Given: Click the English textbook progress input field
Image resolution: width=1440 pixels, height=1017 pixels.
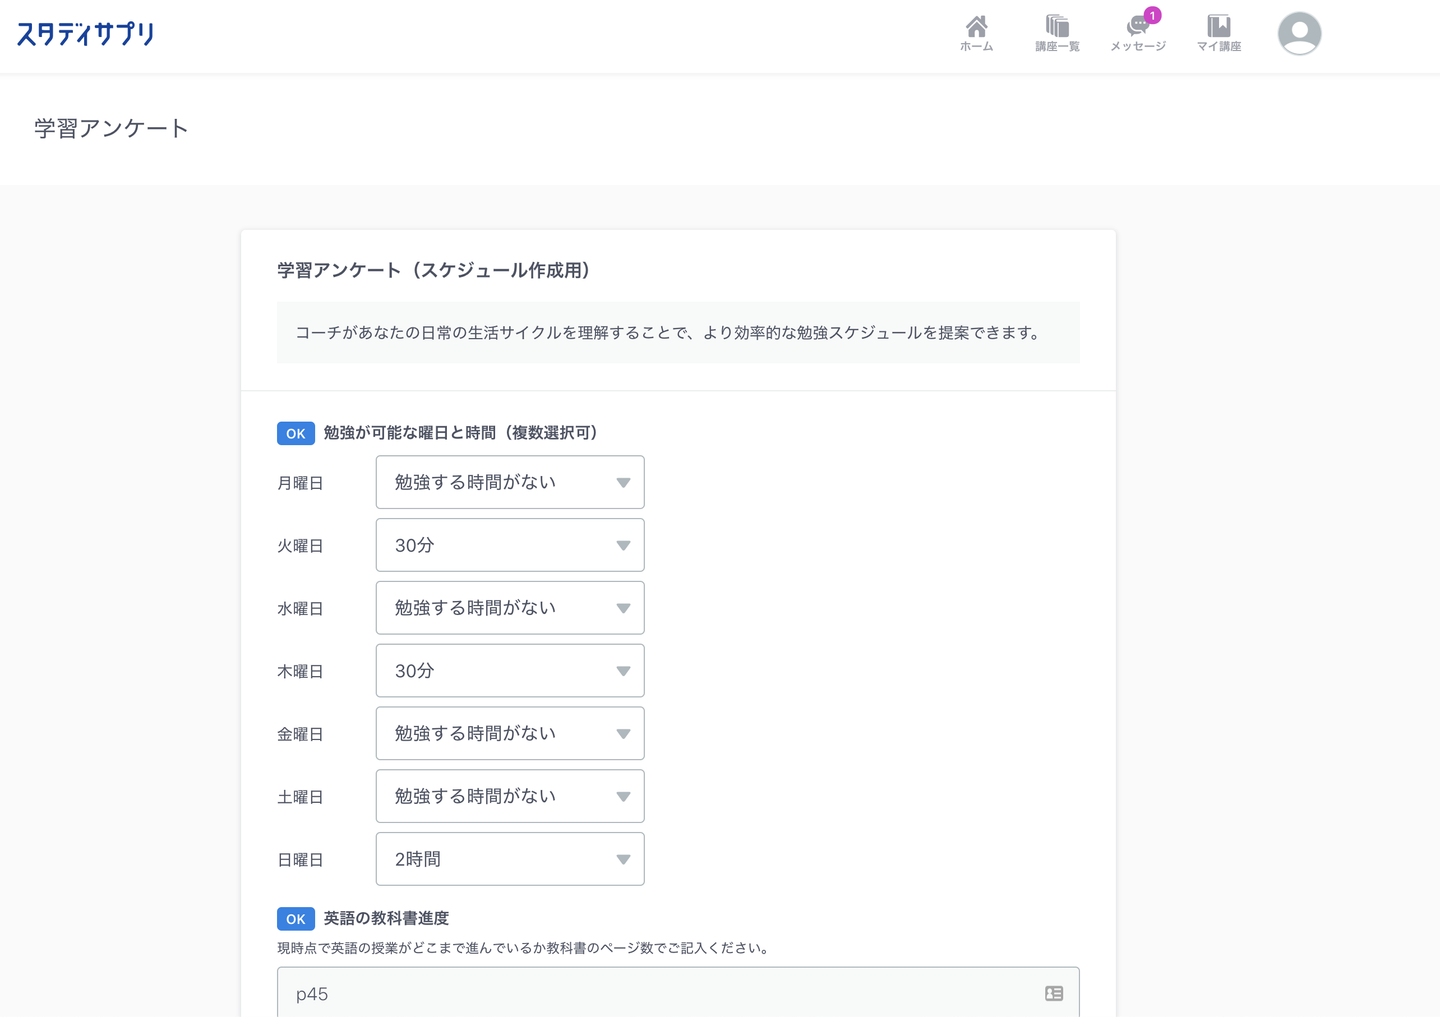Looking at the screenshot, I should tap(660, 993).
